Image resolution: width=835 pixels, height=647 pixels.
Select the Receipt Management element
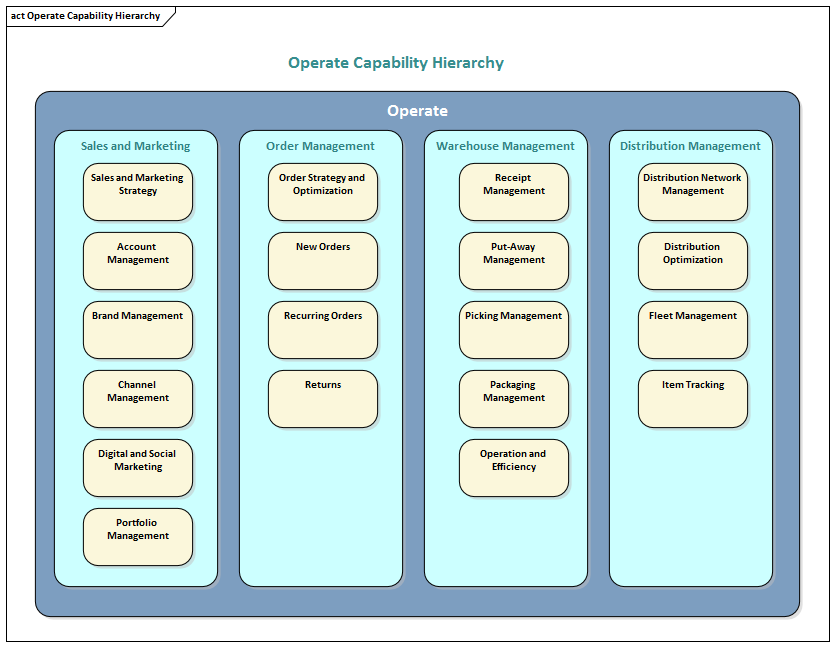pyautogui.click(x=514, y=192)
